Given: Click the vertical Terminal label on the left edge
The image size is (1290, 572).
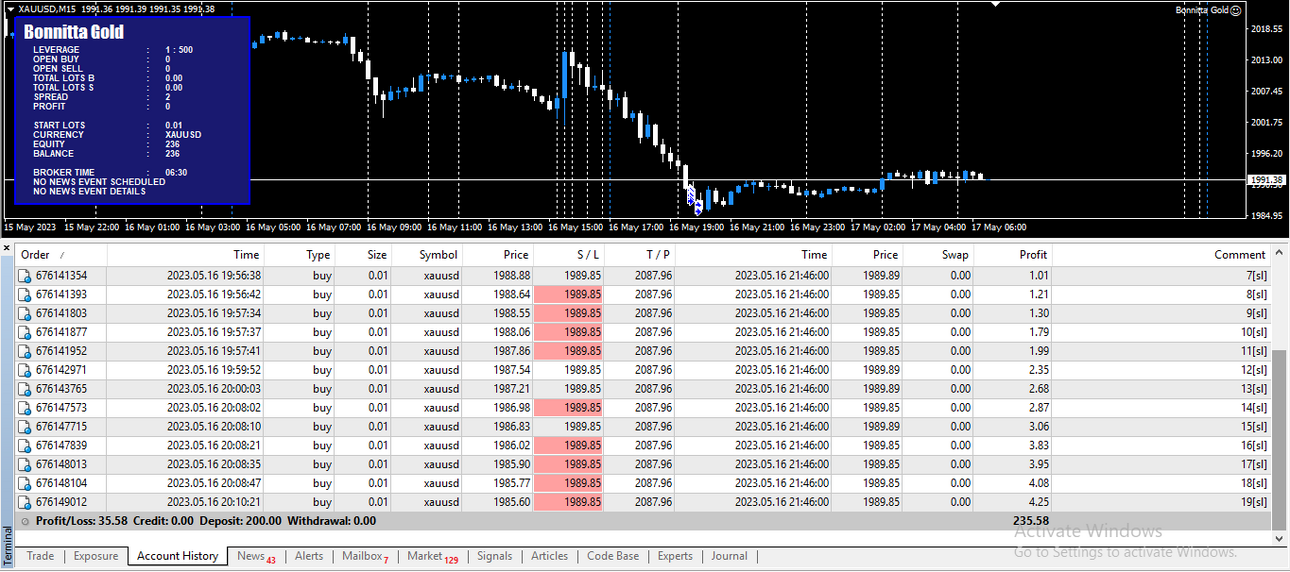Looking at the screenshot, I should 7,545.
